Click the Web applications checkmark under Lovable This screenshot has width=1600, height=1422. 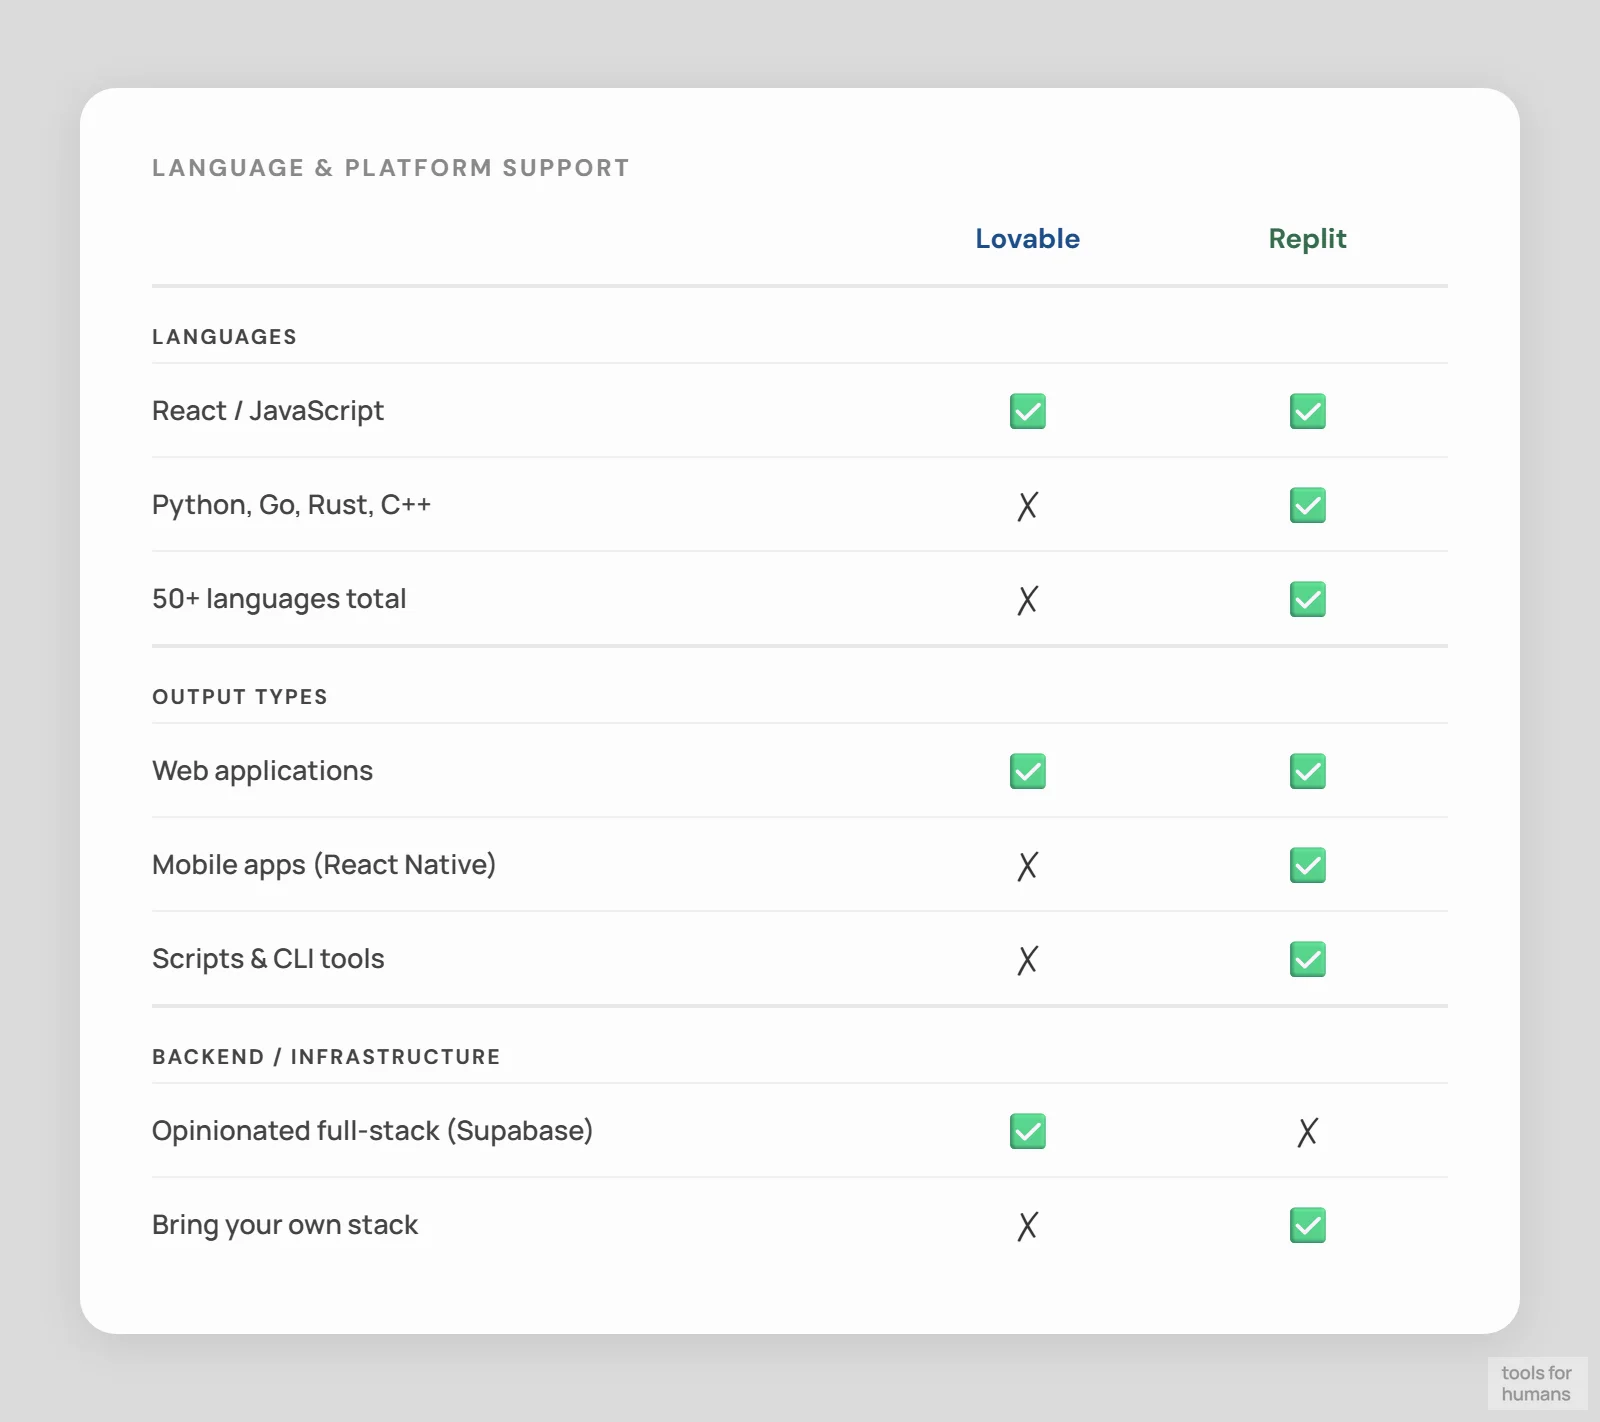pos(1027,770)
